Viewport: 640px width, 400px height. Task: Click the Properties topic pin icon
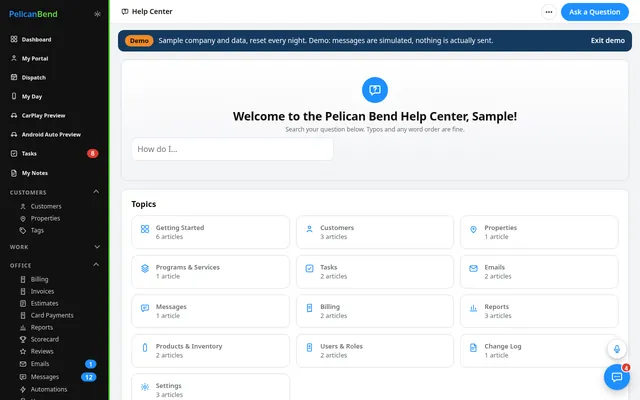[x=473, y=229]
